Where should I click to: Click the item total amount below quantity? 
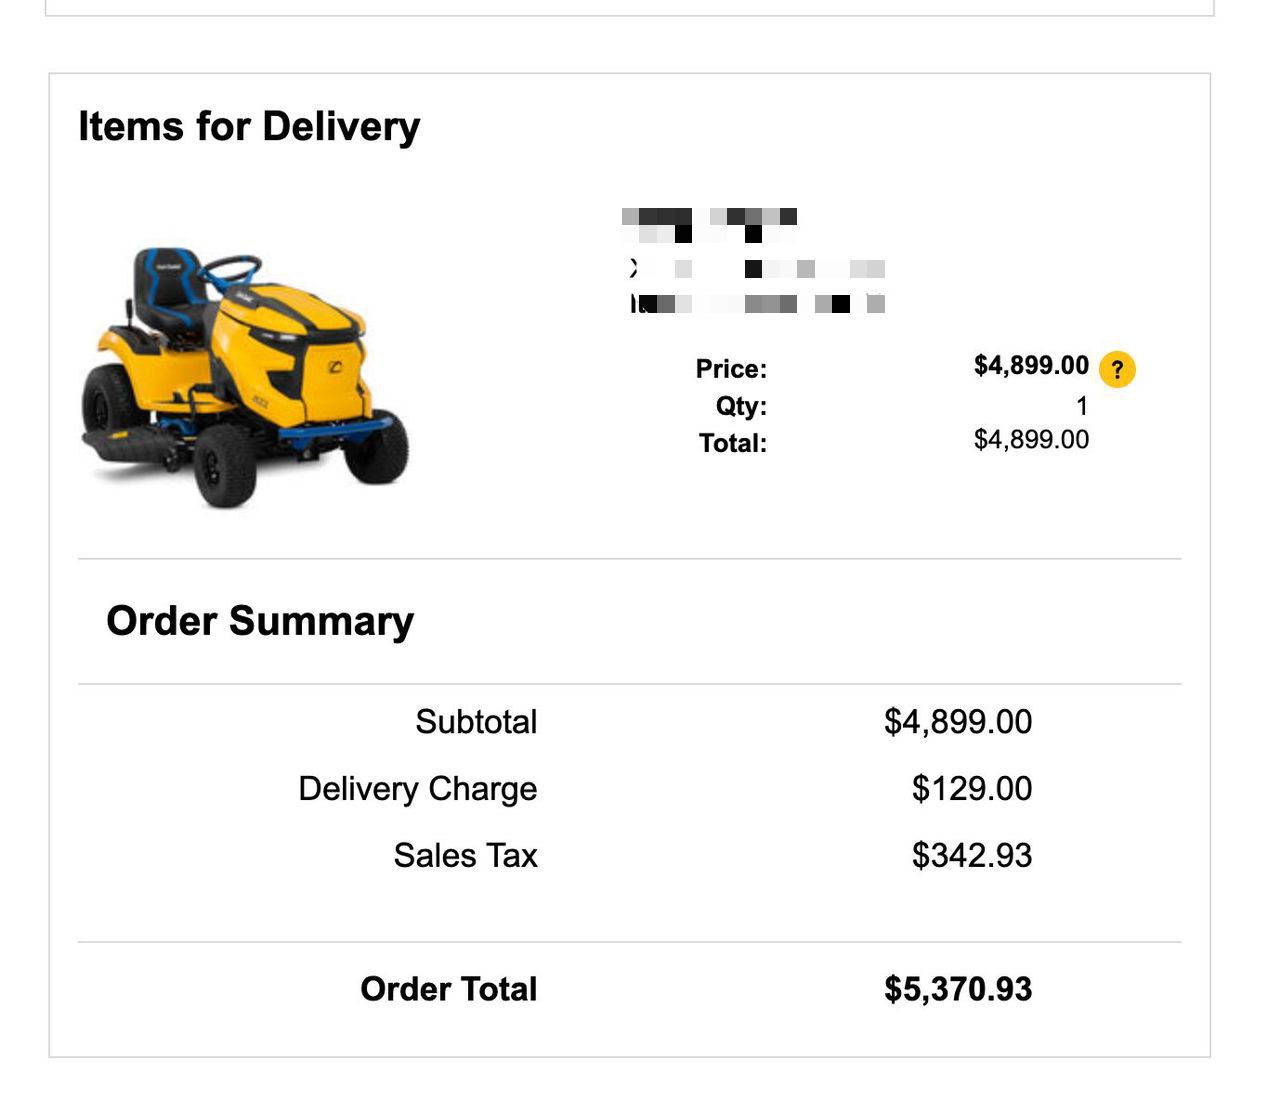[1031, 440]
